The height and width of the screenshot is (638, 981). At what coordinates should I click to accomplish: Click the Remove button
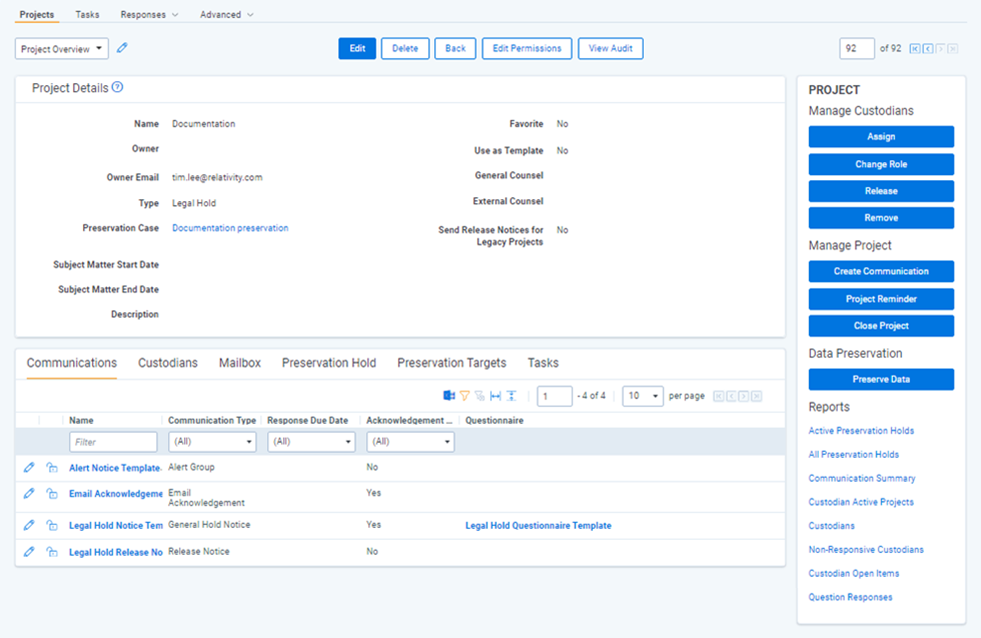(881, 218)
